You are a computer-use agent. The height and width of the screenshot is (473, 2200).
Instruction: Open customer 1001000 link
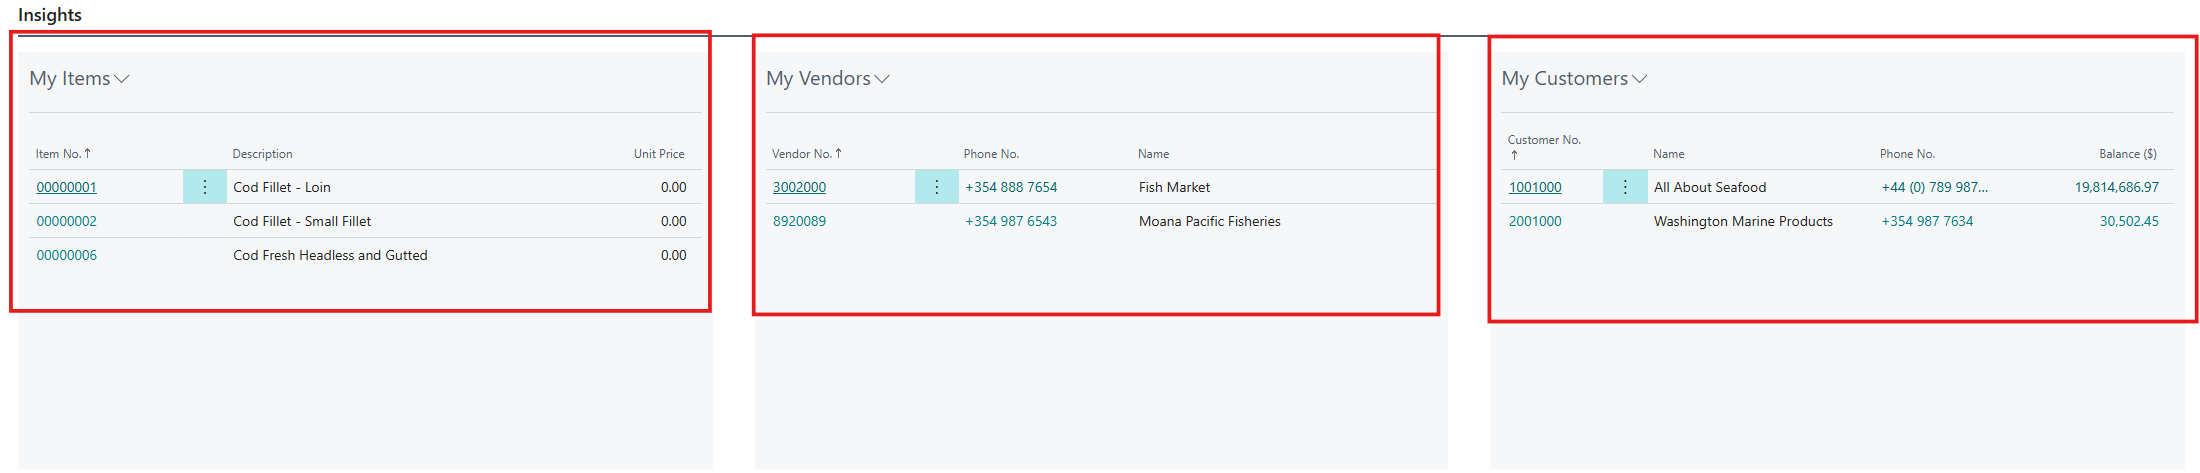1535,187
